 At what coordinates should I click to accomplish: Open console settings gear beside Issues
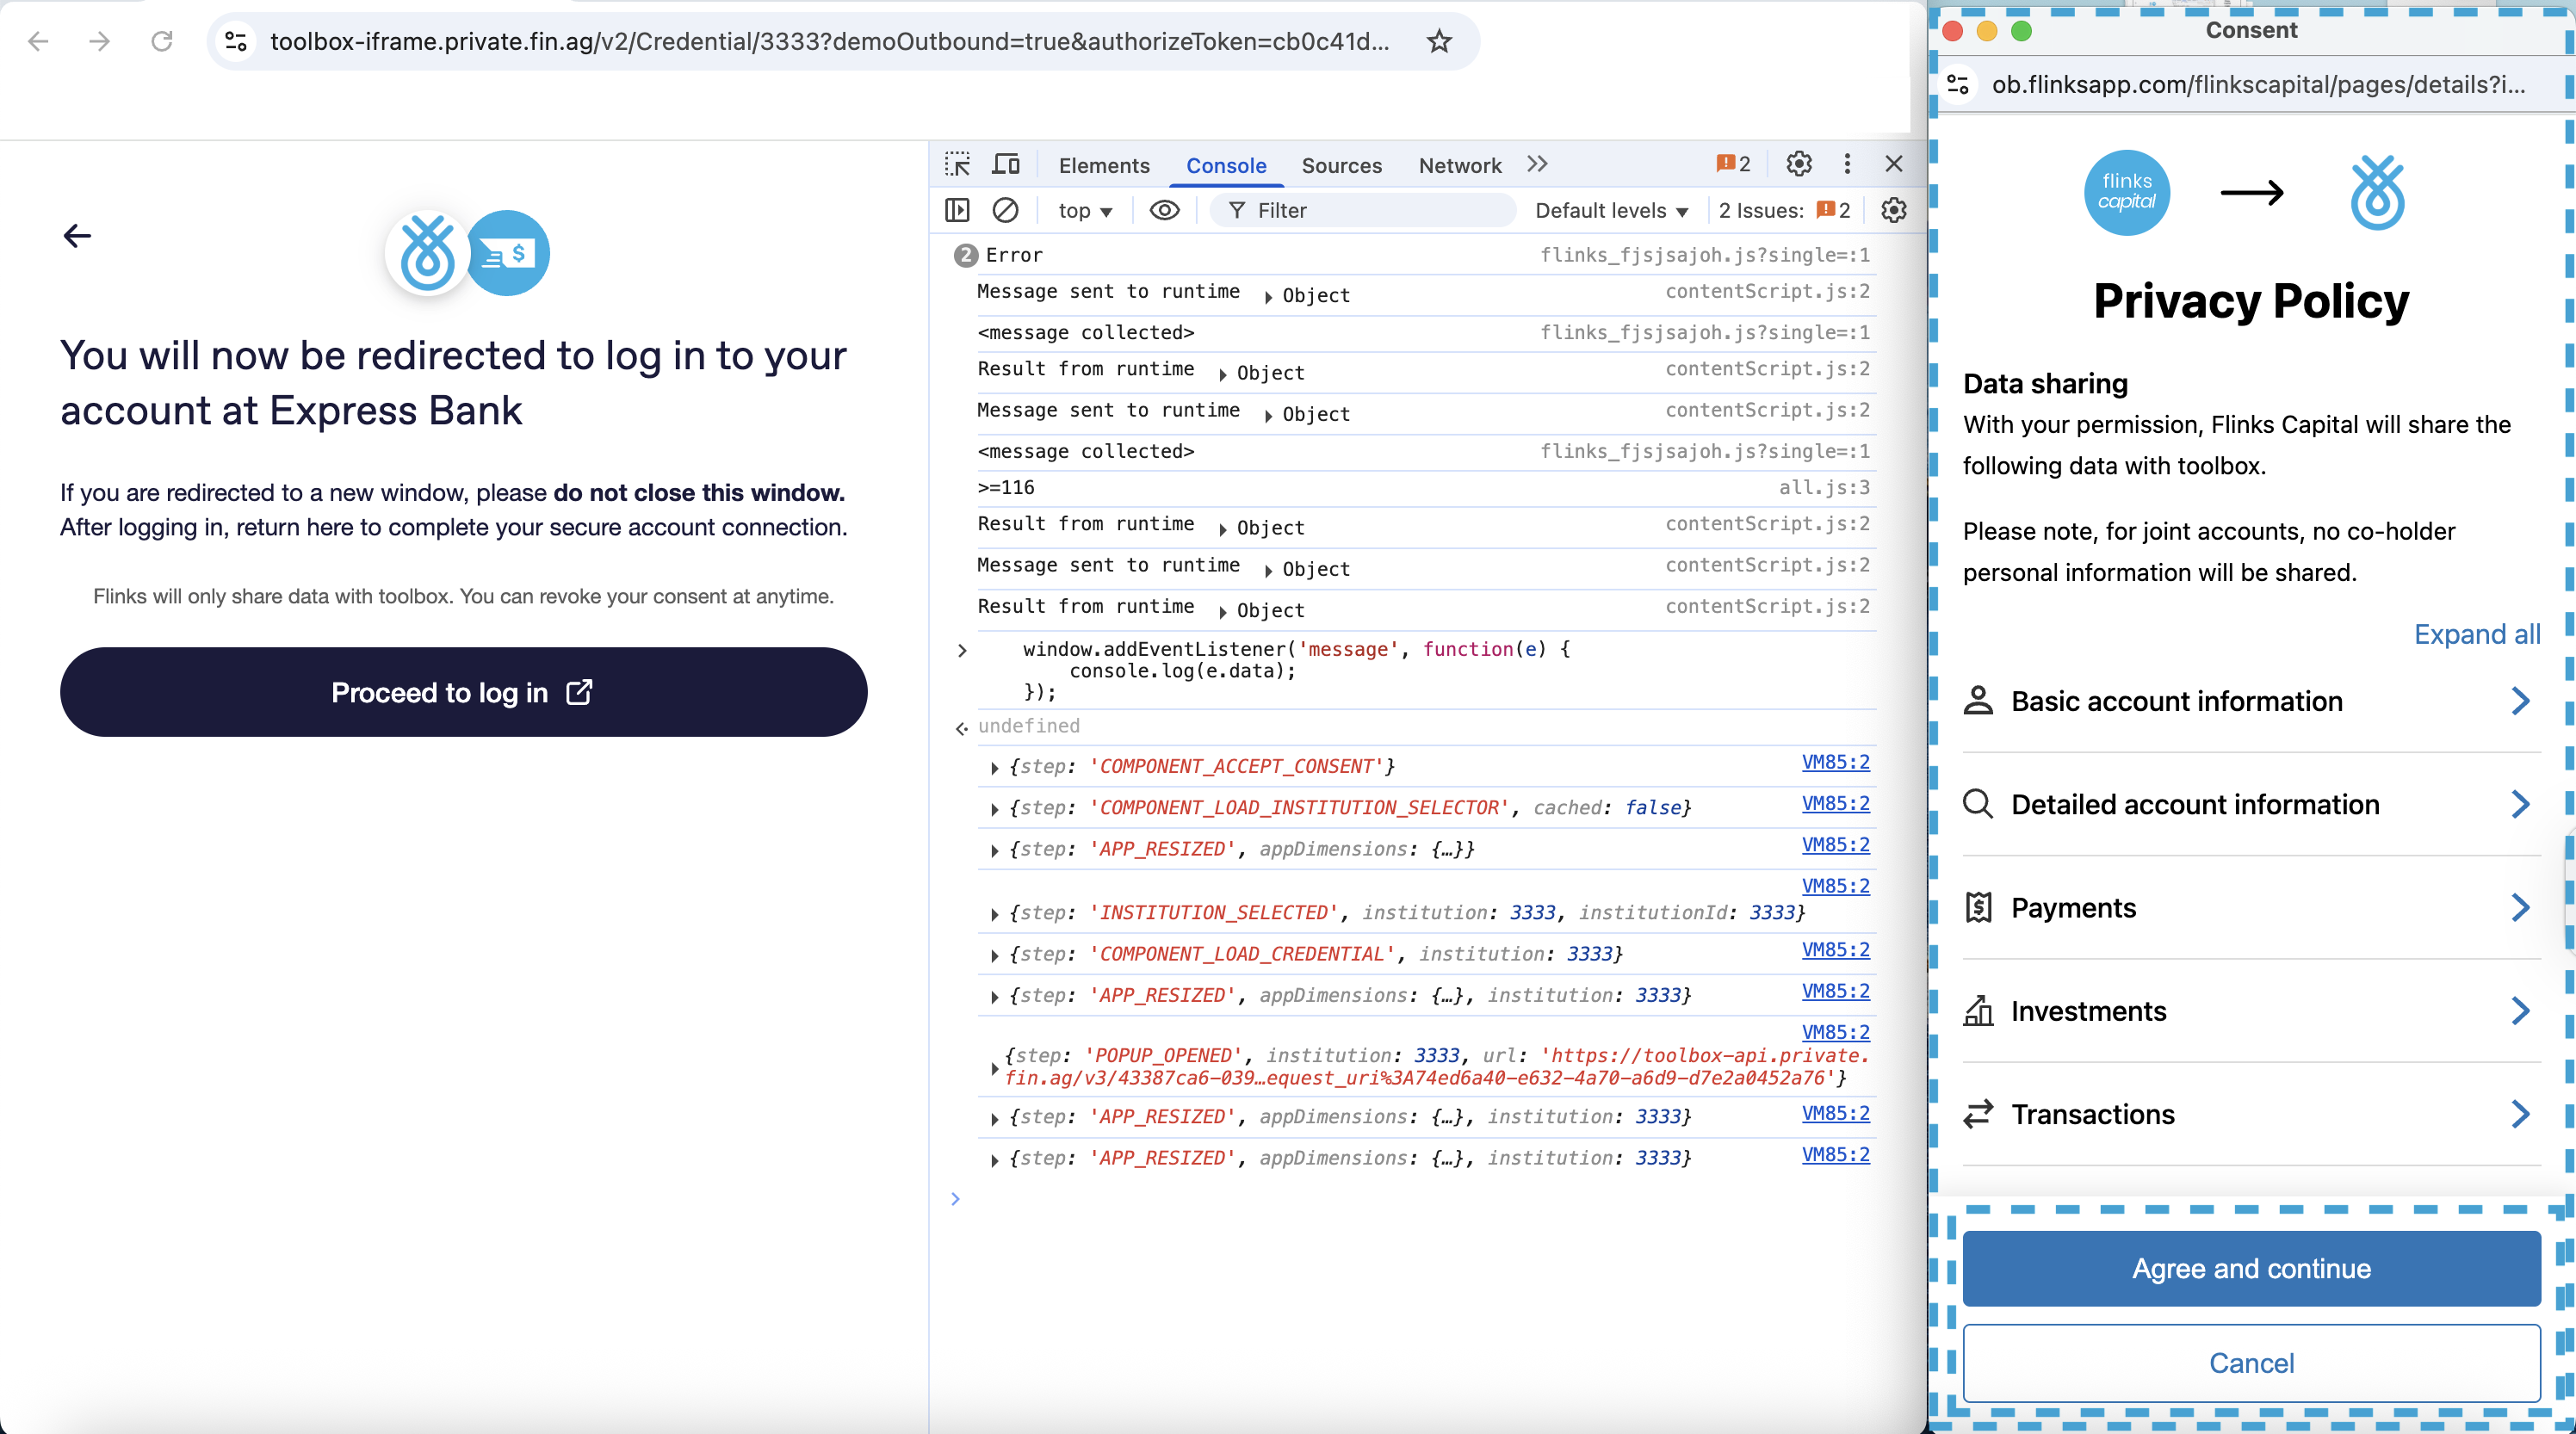tap(1893, 210)
